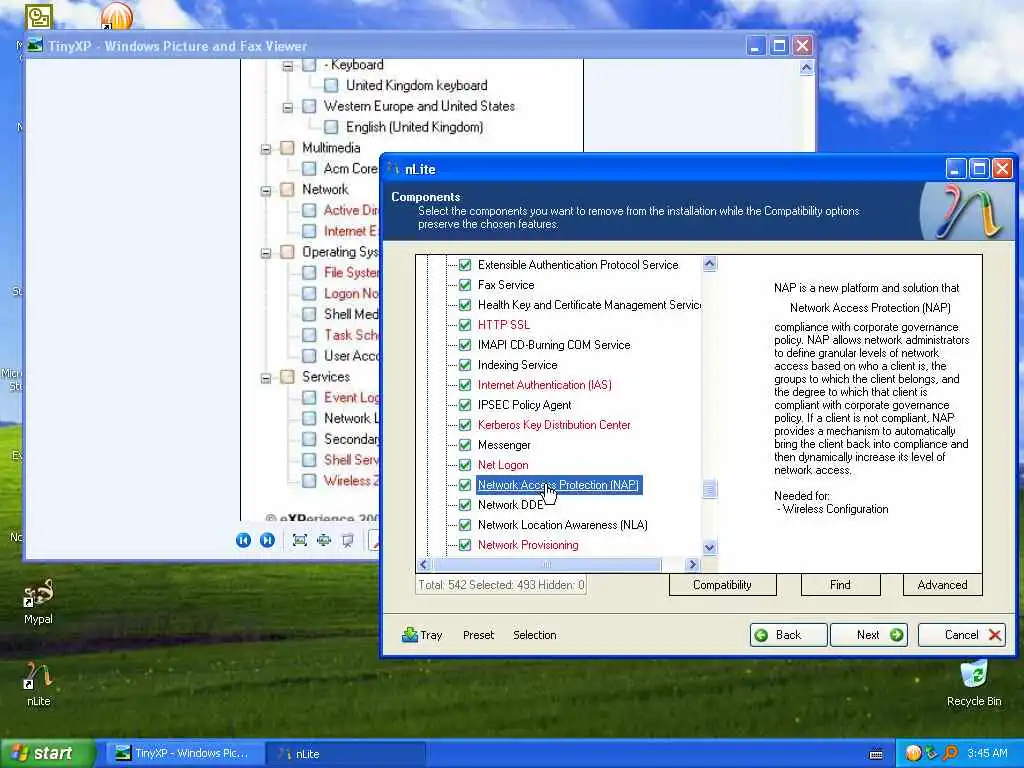
Task: Click vertical scrollbar thumb in components list
Action: click(x=710, y=488)
